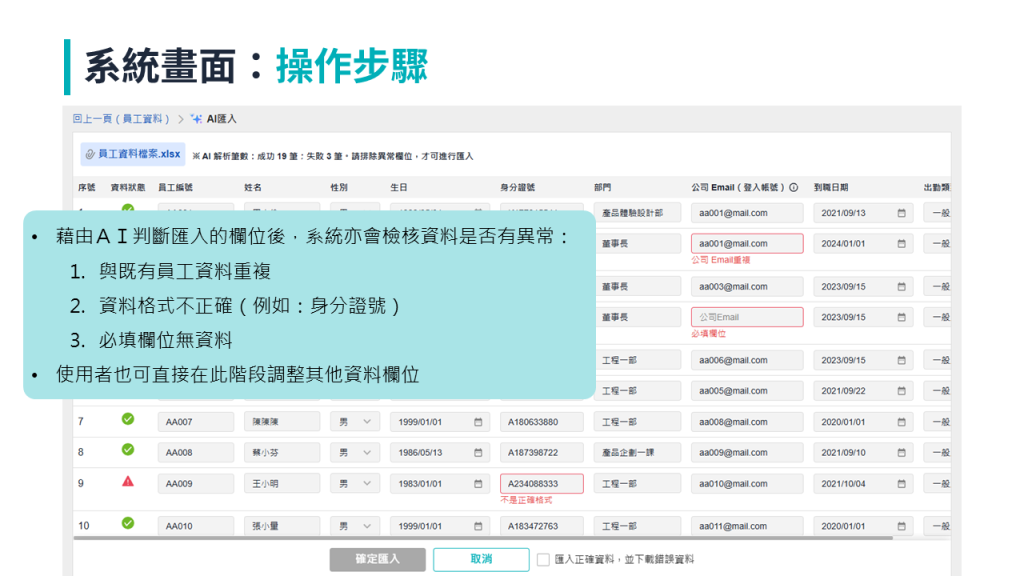Click the AI sparkle icon beside AI匯入
Screen dimensions: 1024x576
coord(196,119)
